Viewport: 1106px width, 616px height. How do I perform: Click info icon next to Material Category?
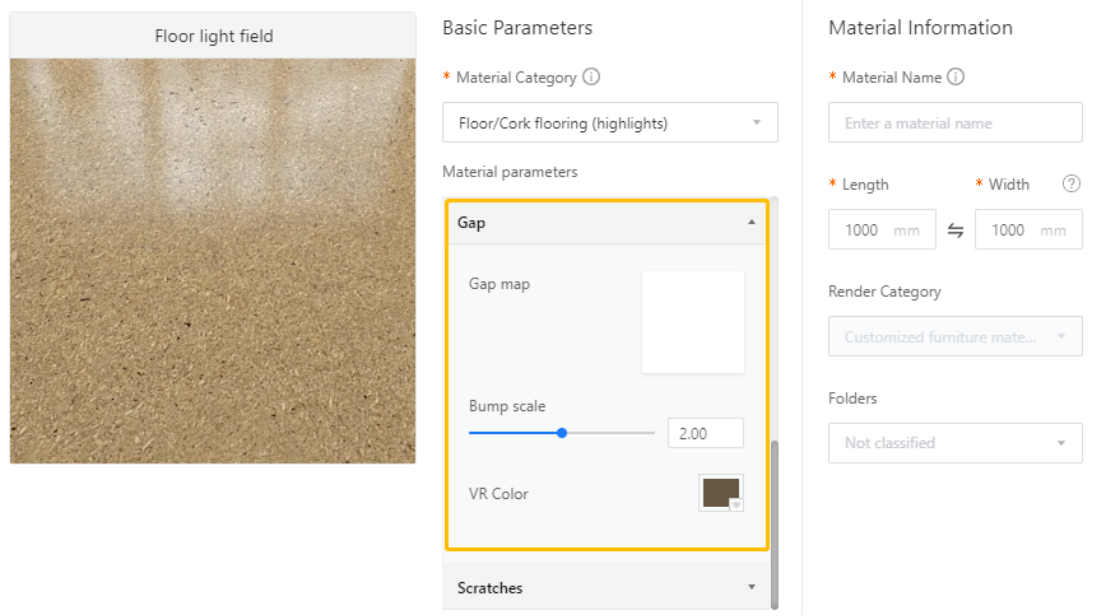click(x=591, y=77)
